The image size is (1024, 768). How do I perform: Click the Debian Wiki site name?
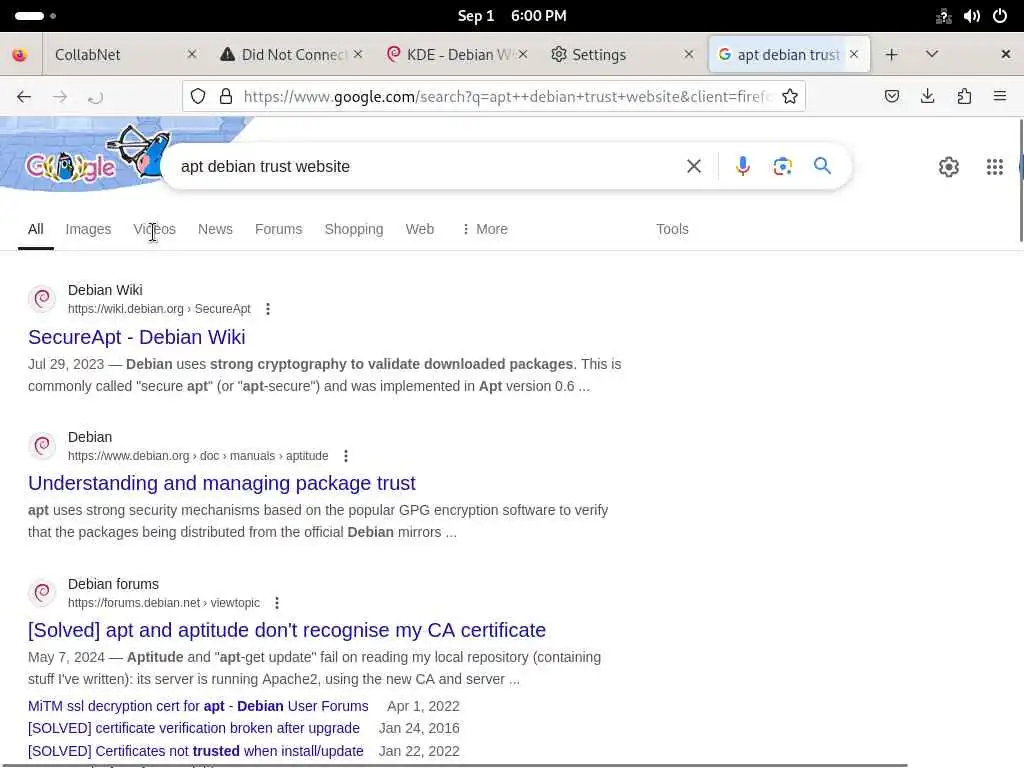(105, 290)
